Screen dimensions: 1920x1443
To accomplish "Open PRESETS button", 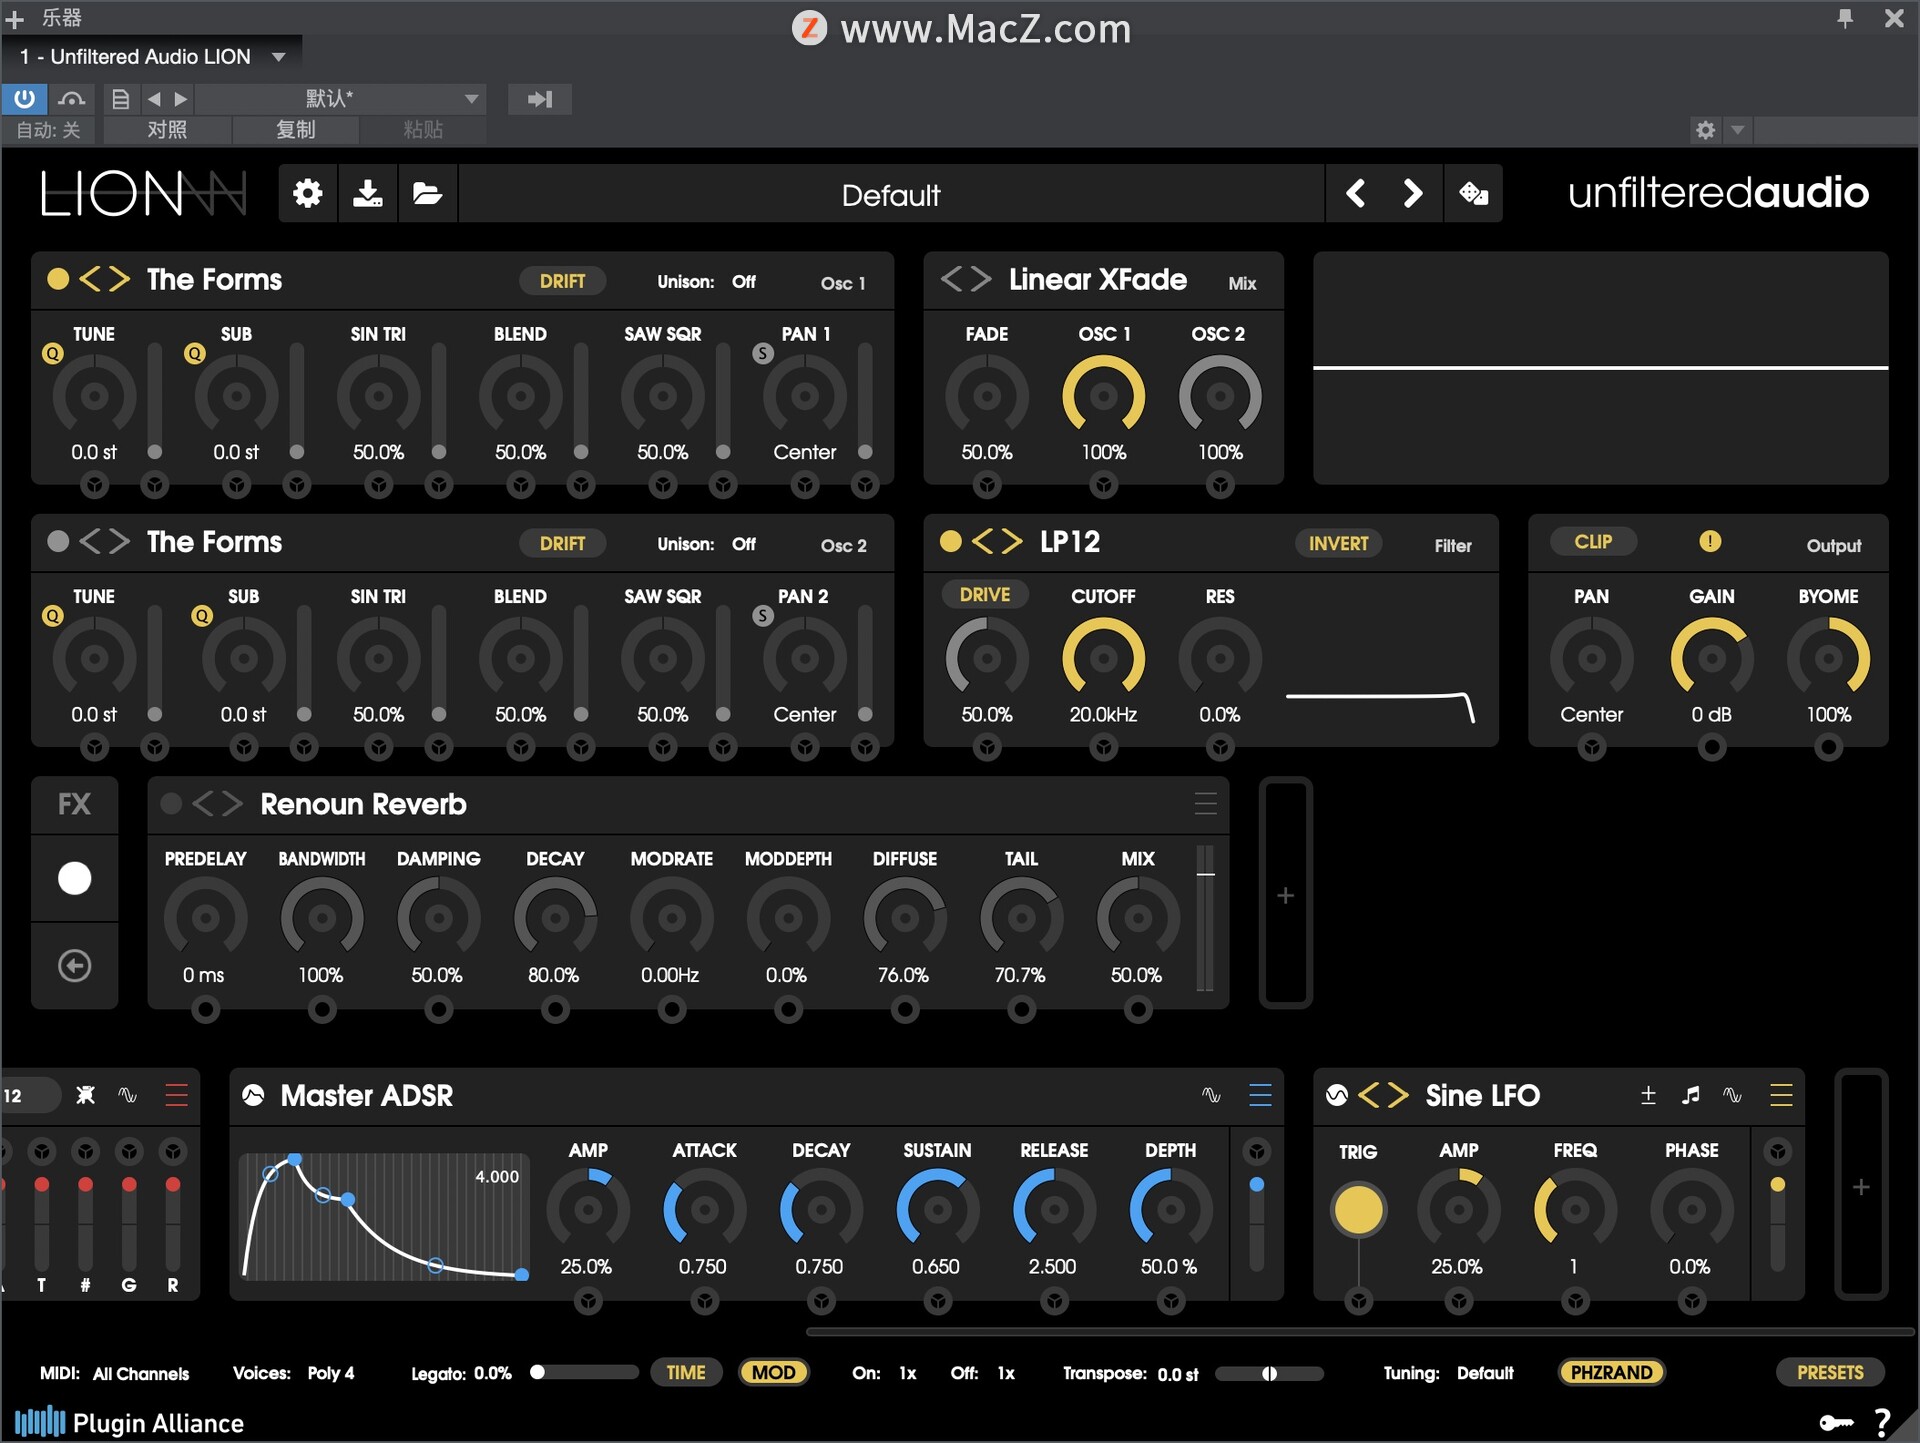I will coord(1829,1372).
